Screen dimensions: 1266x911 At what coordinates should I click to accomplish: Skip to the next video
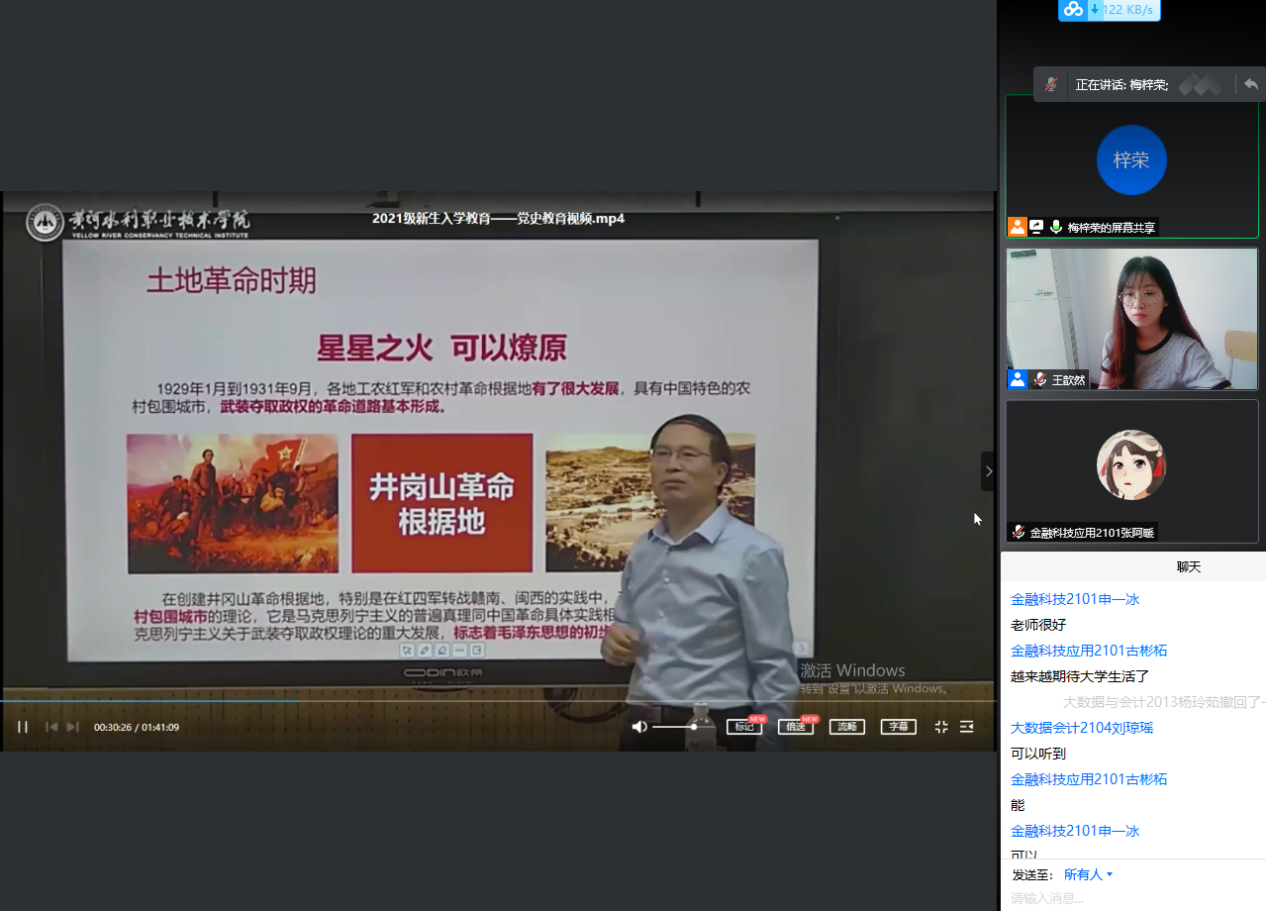click(x=73, y=727)
